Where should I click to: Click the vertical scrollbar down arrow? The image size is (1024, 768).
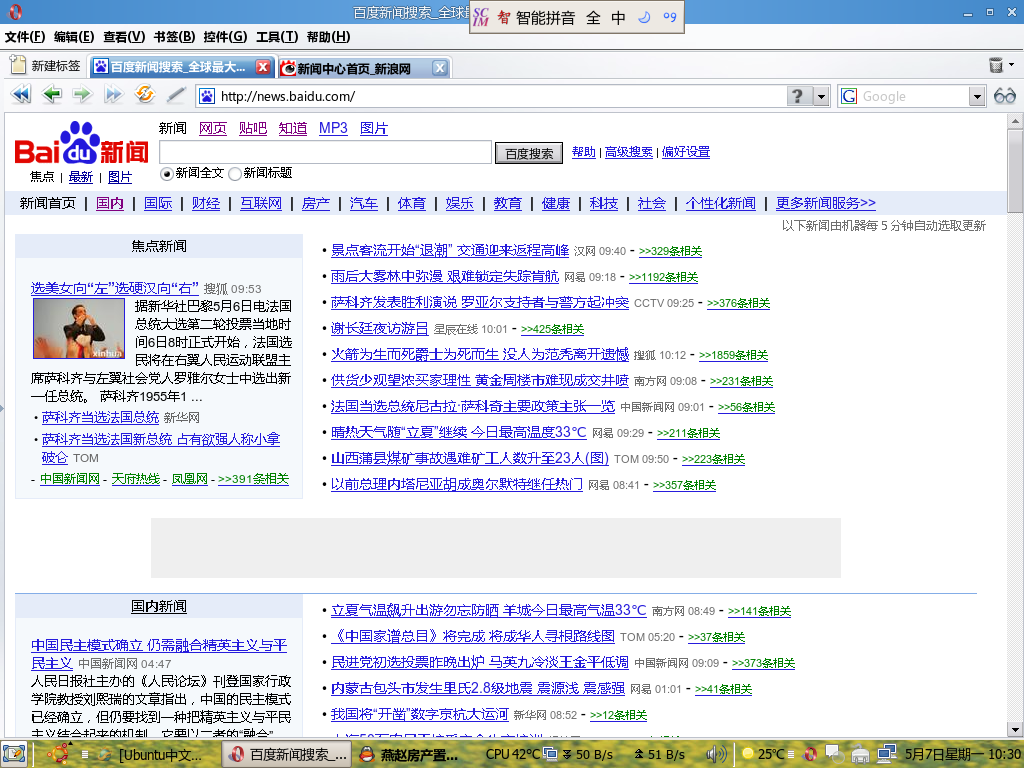[x=1015, y=729]
